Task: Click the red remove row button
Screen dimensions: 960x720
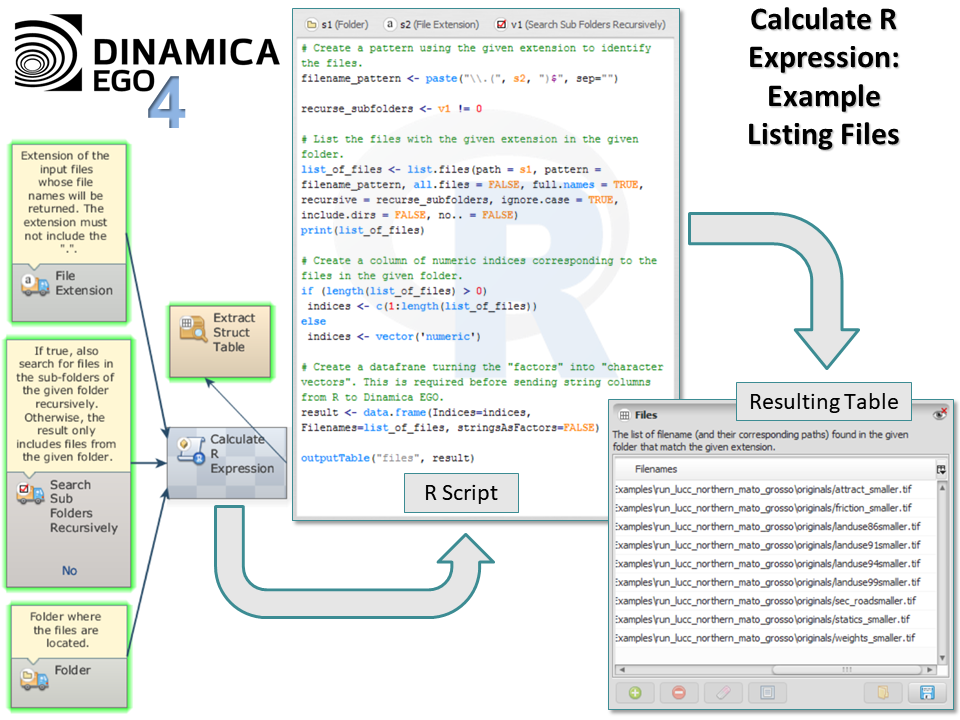Action: (x=678, y=692)
